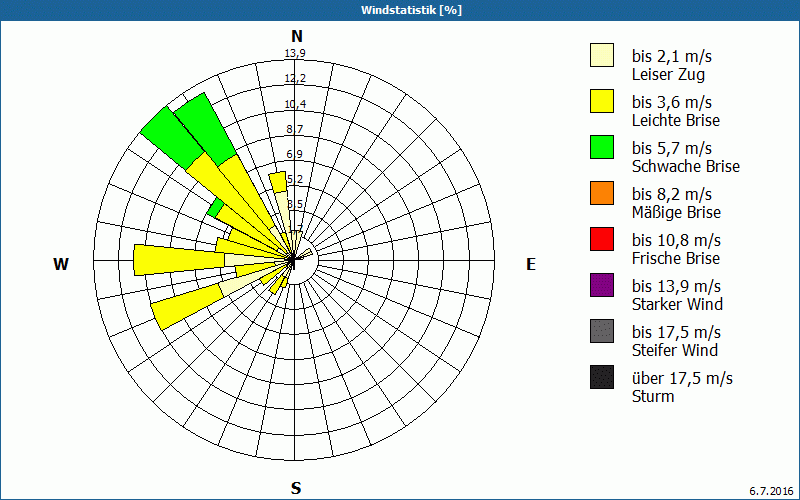This screenshot has width=800, height=500.
Task: Click the gray 'bis 17,5 m/s' legend swatch
Action: (x=602, y=331)
